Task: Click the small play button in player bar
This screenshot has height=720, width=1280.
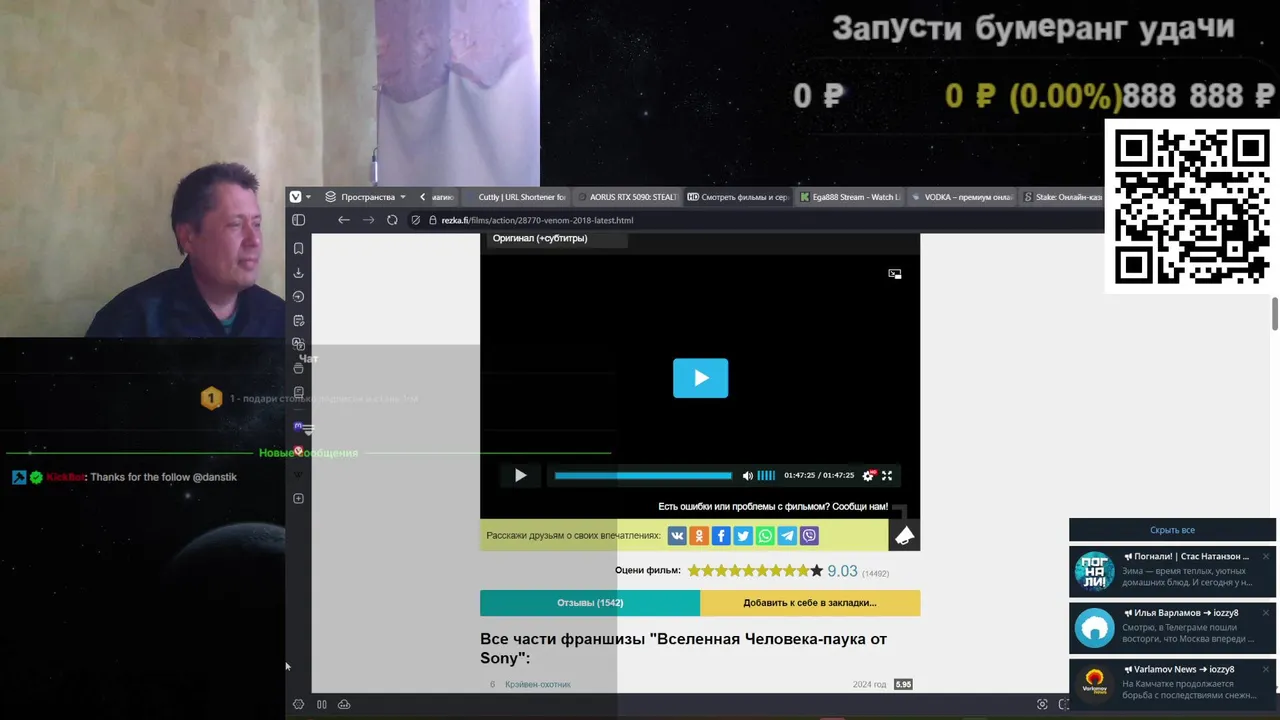Action: [520, 475]
